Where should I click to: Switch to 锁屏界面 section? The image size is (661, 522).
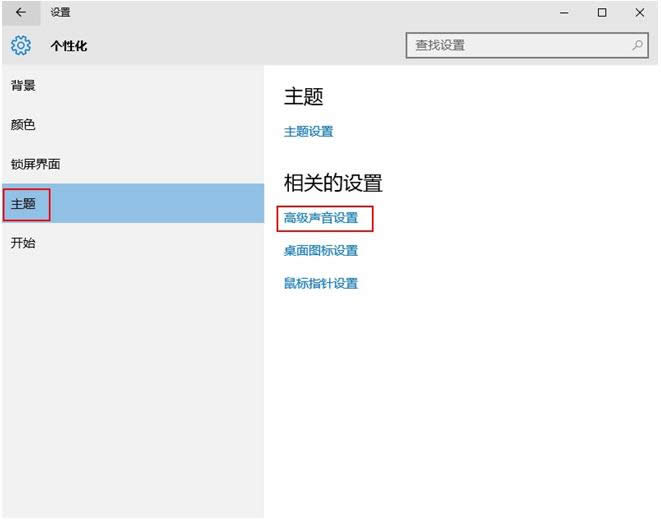tap(133, 164)
